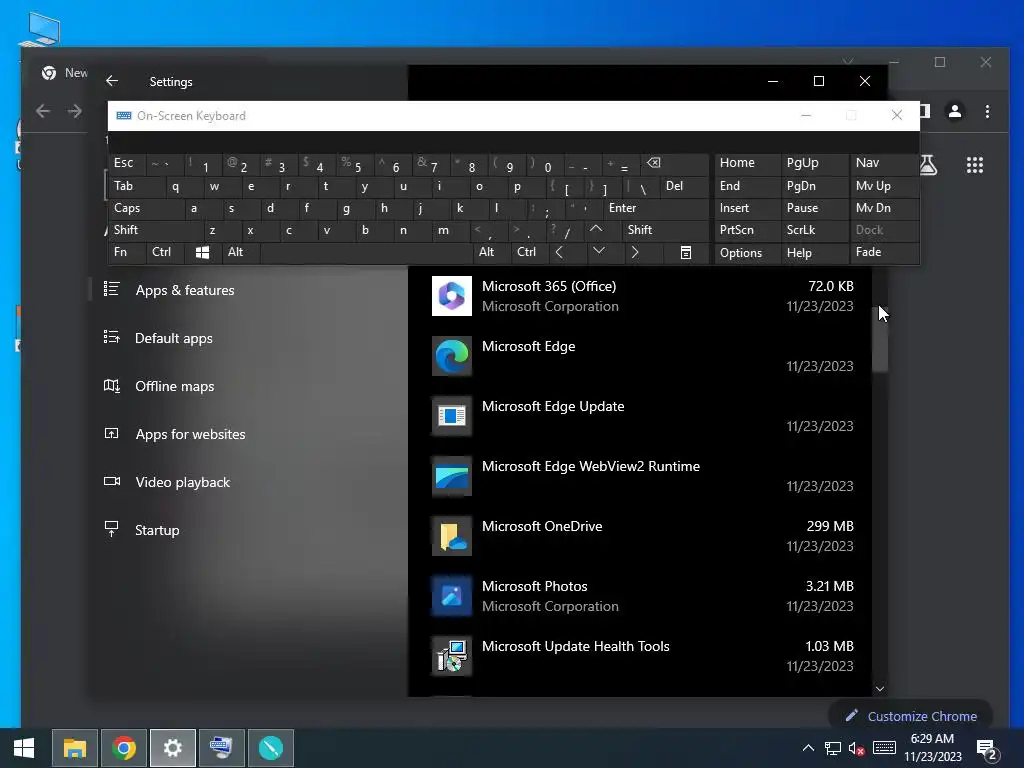Click the Apps & features list icon

tap(112, 289)
